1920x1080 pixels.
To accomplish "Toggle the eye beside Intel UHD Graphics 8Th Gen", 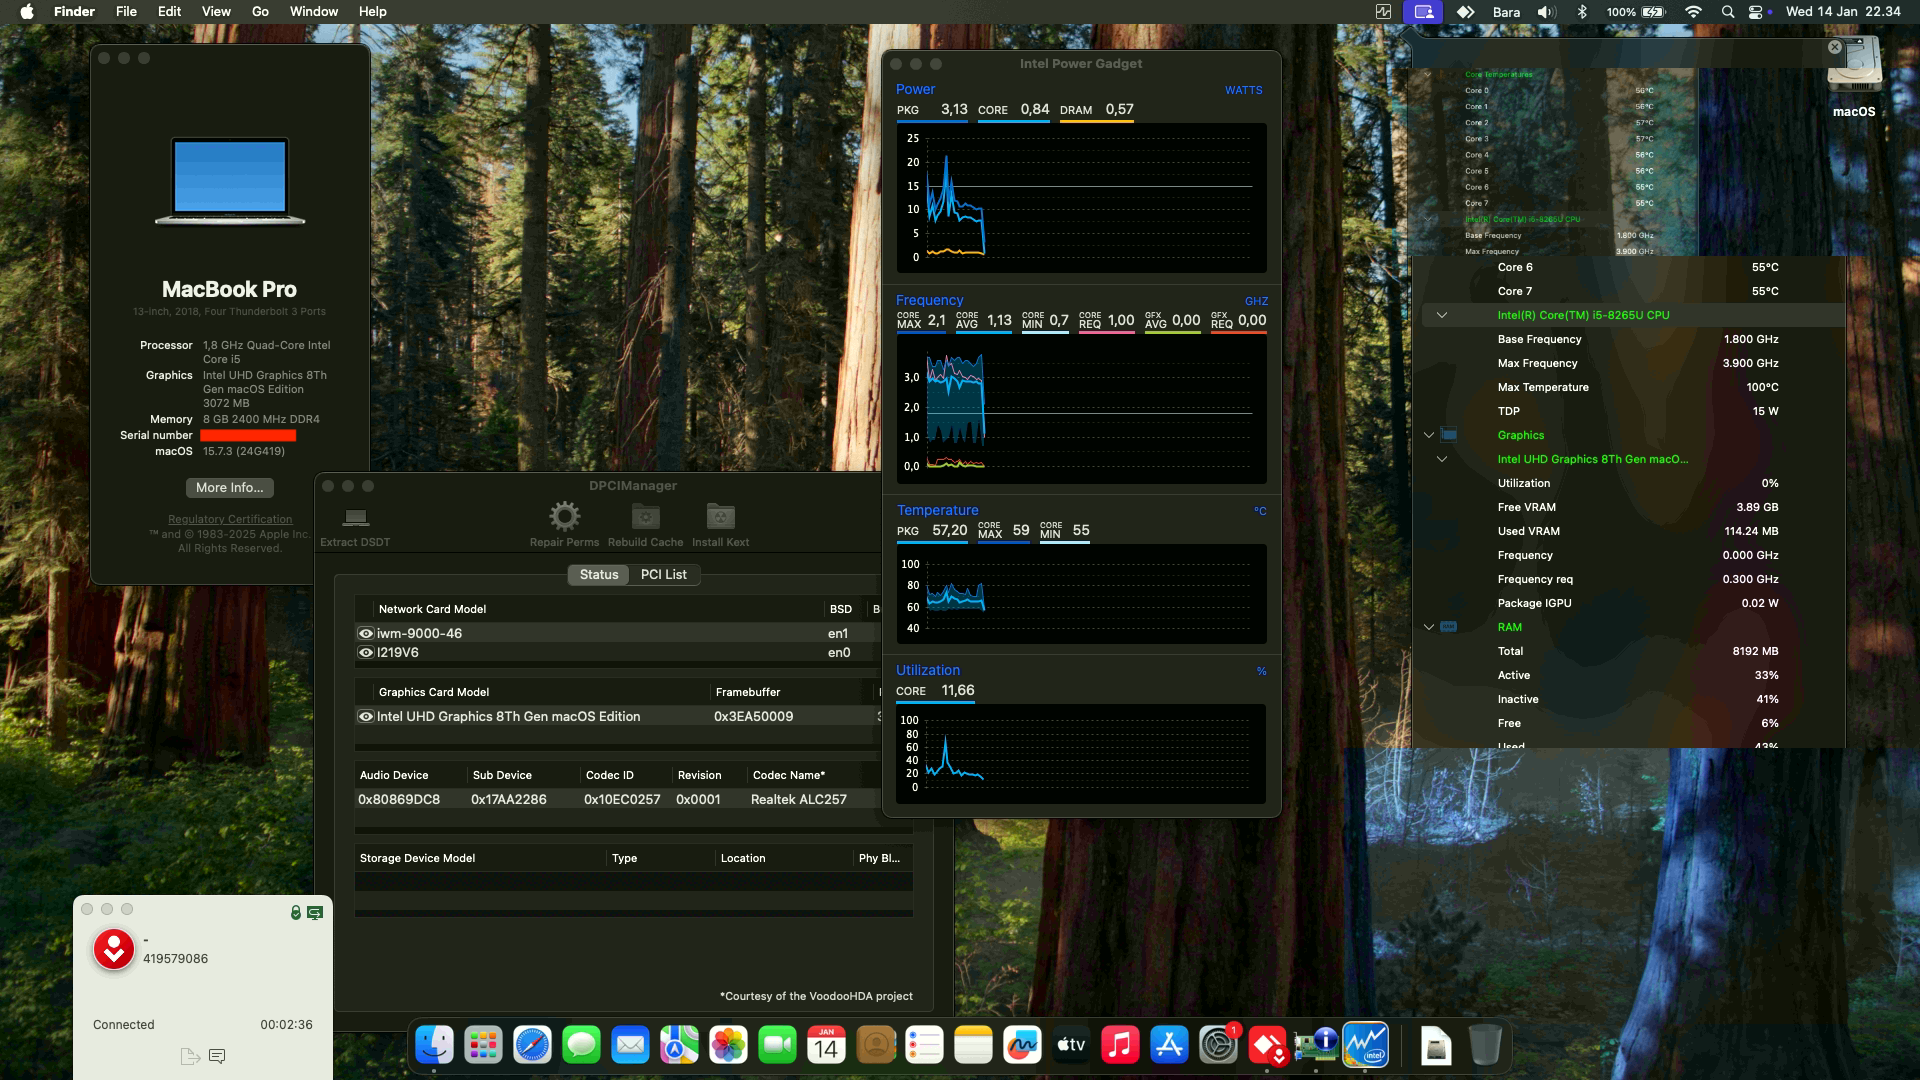I will [365, 716].
